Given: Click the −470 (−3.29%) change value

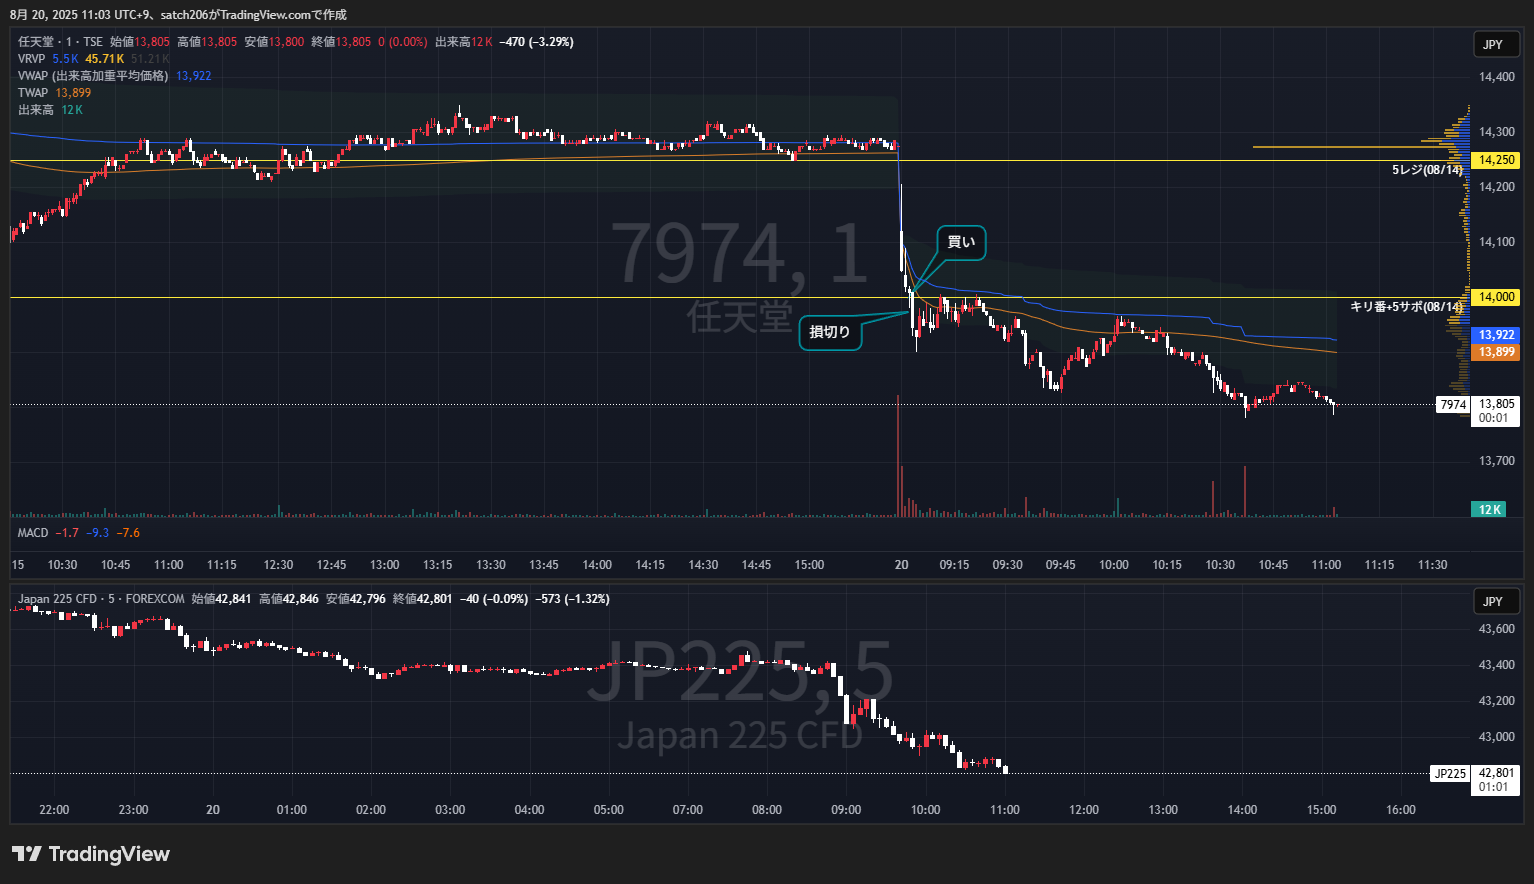Looking at the screenshot, I should click(537, 42).
